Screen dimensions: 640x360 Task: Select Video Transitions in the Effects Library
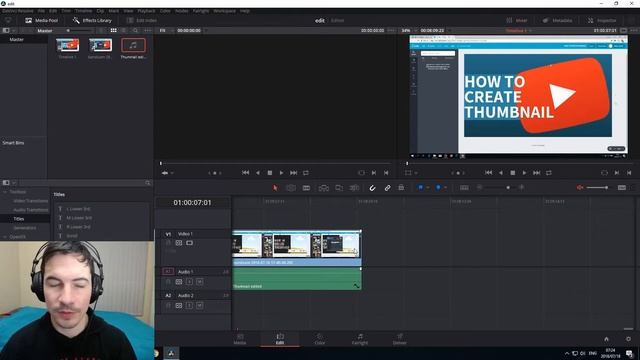click(31, 201)
